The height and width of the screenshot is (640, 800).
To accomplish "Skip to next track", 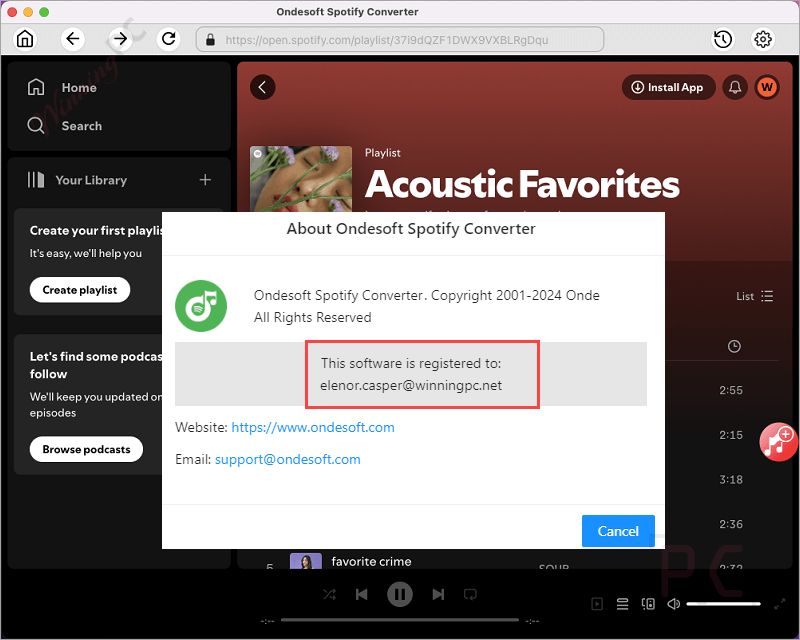I will pos(438,594).
